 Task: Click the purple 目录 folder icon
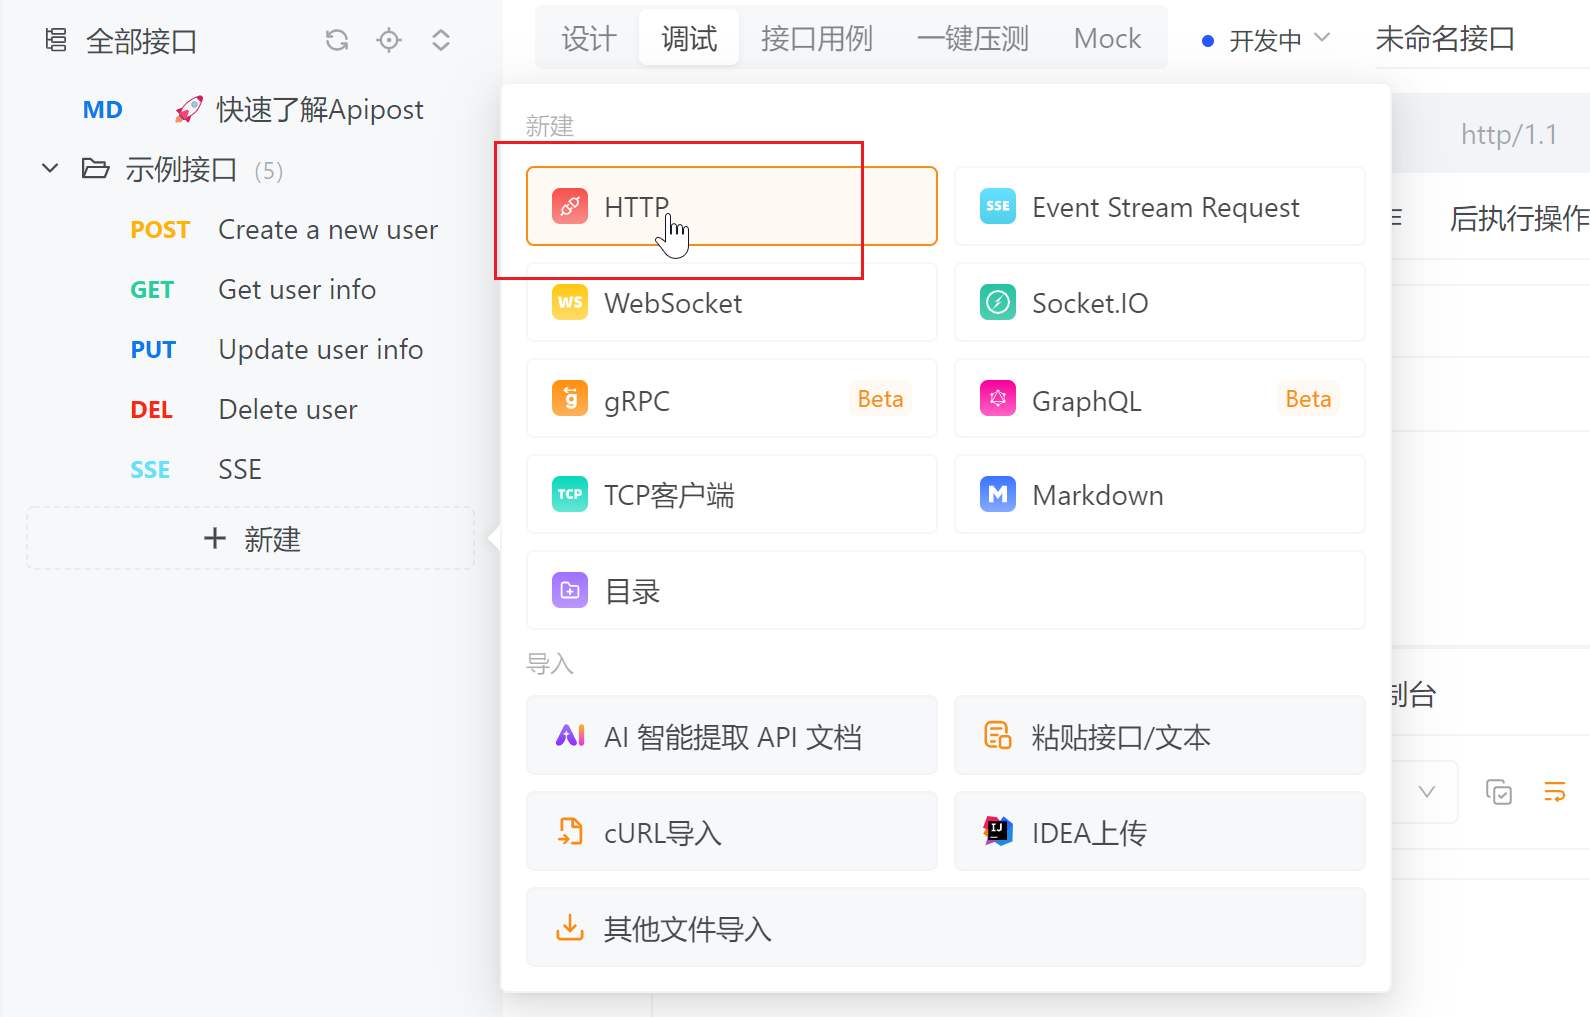[570, 590]
